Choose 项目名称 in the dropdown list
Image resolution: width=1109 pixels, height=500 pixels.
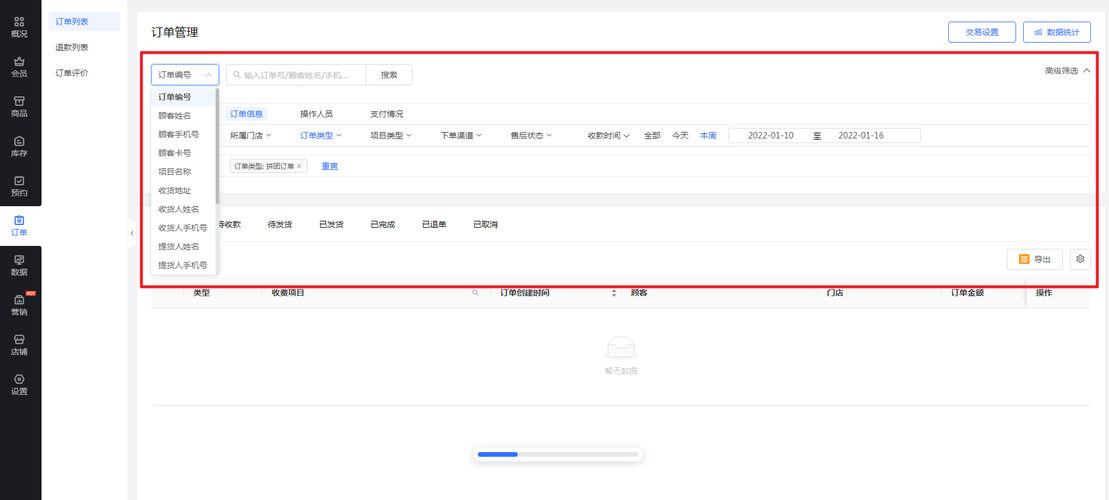[183, 171]
